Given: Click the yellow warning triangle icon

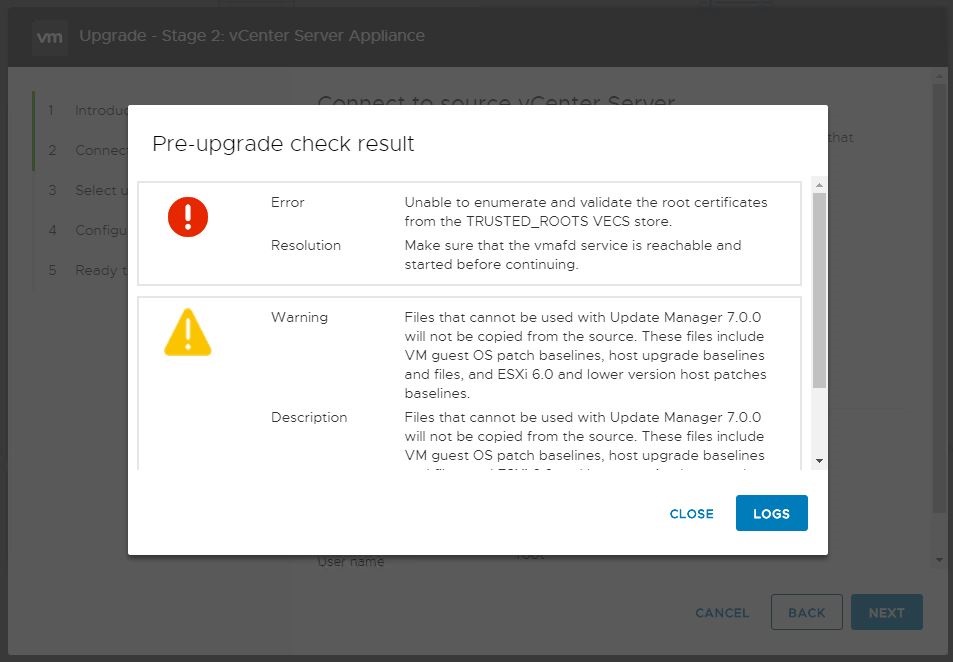Looking at the screenshot, I should pyautogui.click(x=188, y=333).
